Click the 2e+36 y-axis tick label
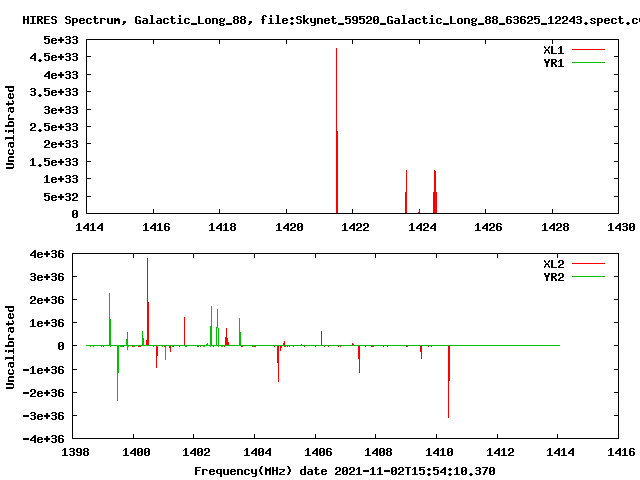Screen dimensions: 640x480 47,300
